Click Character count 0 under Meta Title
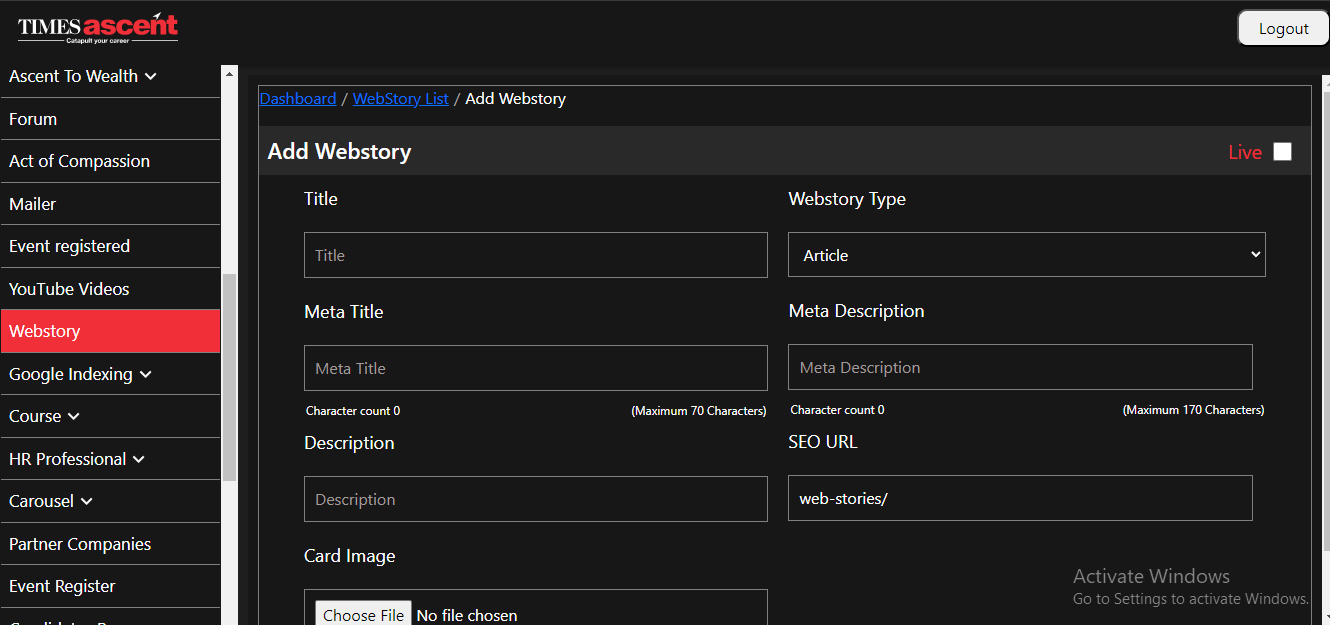The image size is (1330, 625). [353, 411]
